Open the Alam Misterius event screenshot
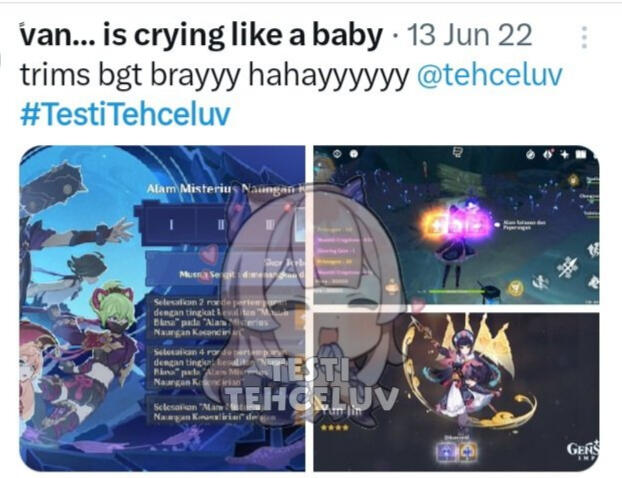 162,308
